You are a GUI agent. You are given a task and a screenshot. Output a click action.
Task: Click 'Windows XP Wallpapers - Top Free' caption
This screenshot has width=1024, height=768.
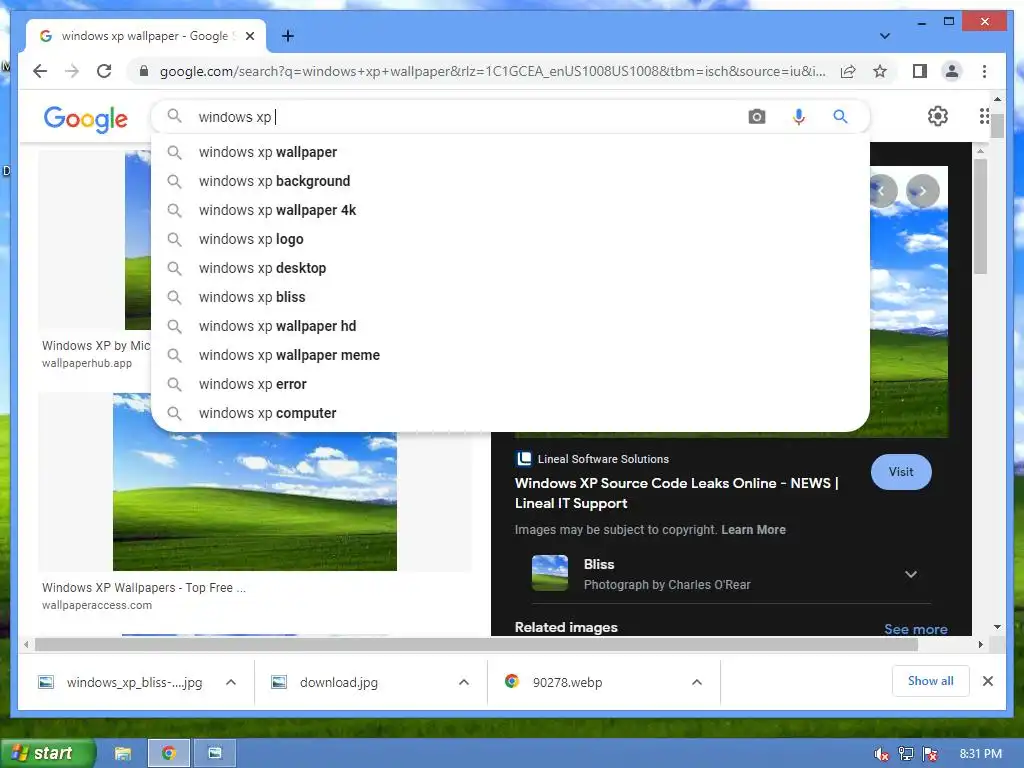pos(144,588)
